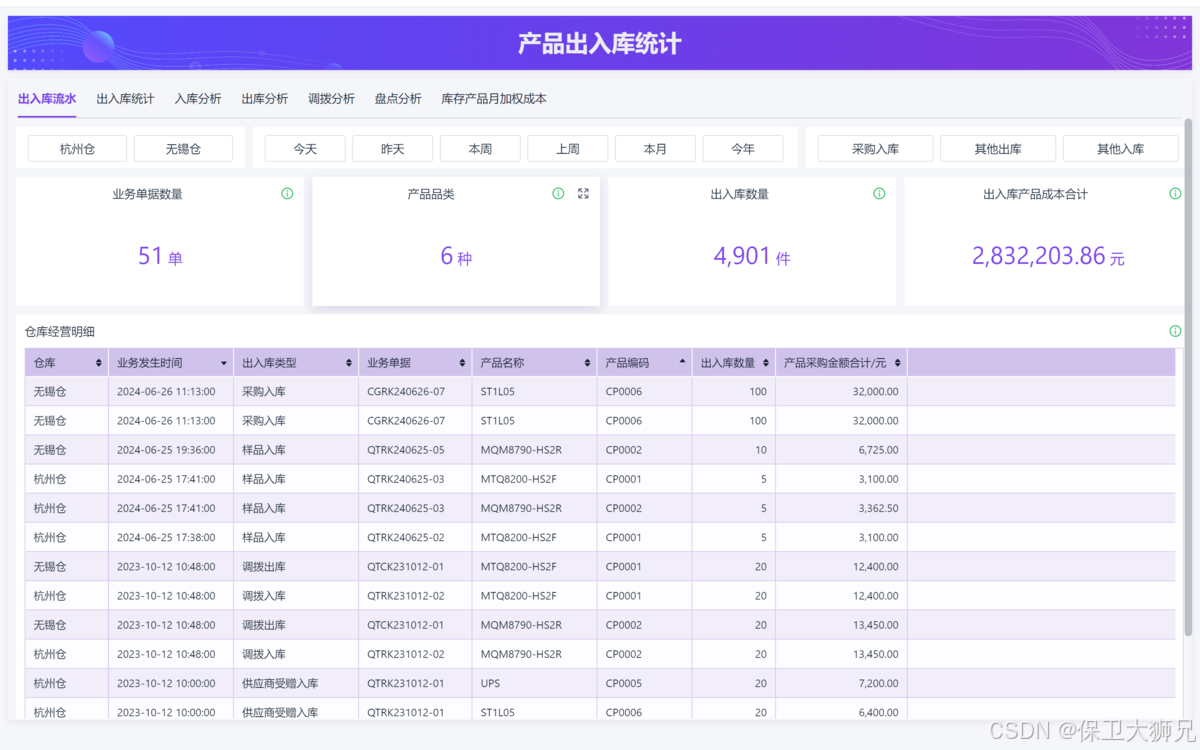Click amount 6,725.00
Image resolution: width=1200 pixels, height=750 pixels.
click(878, 450)
